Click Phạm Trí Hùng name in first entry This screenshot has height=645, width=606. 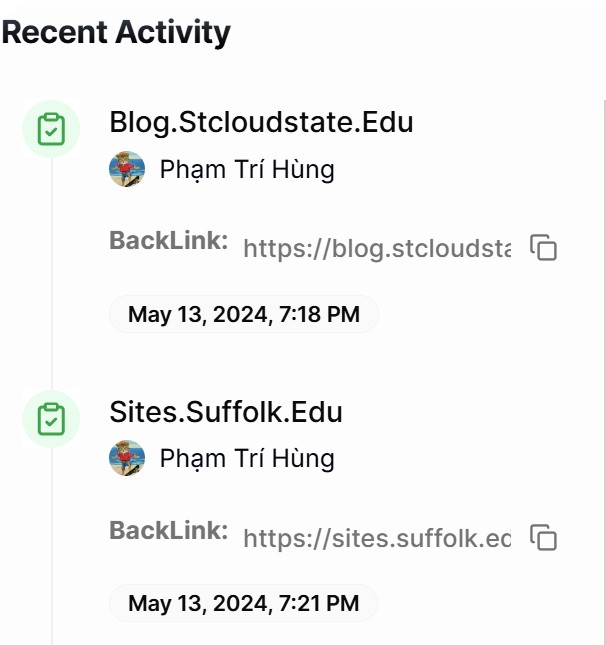[247, 170]
